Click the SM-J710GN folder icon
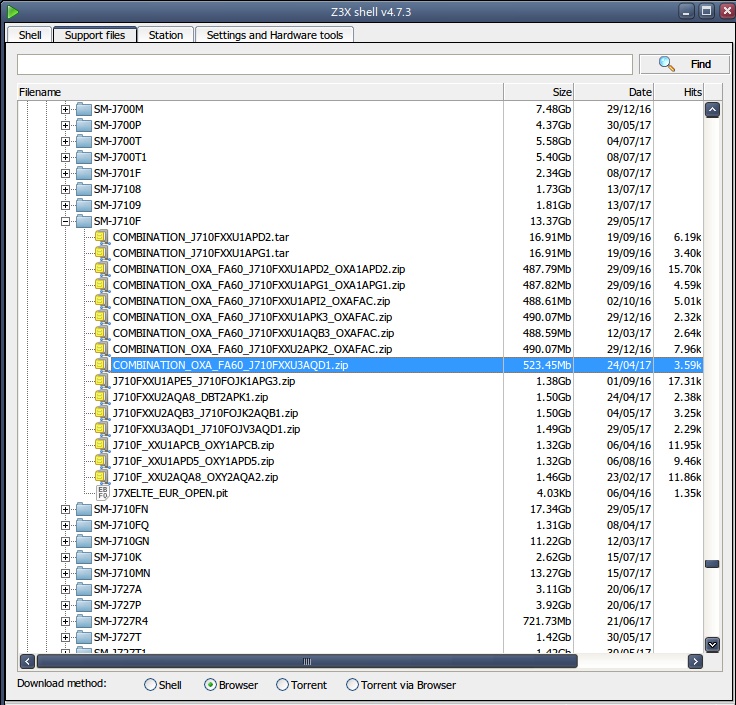The width and height of the screenshot is (736, 705). (x=84, y=541)
